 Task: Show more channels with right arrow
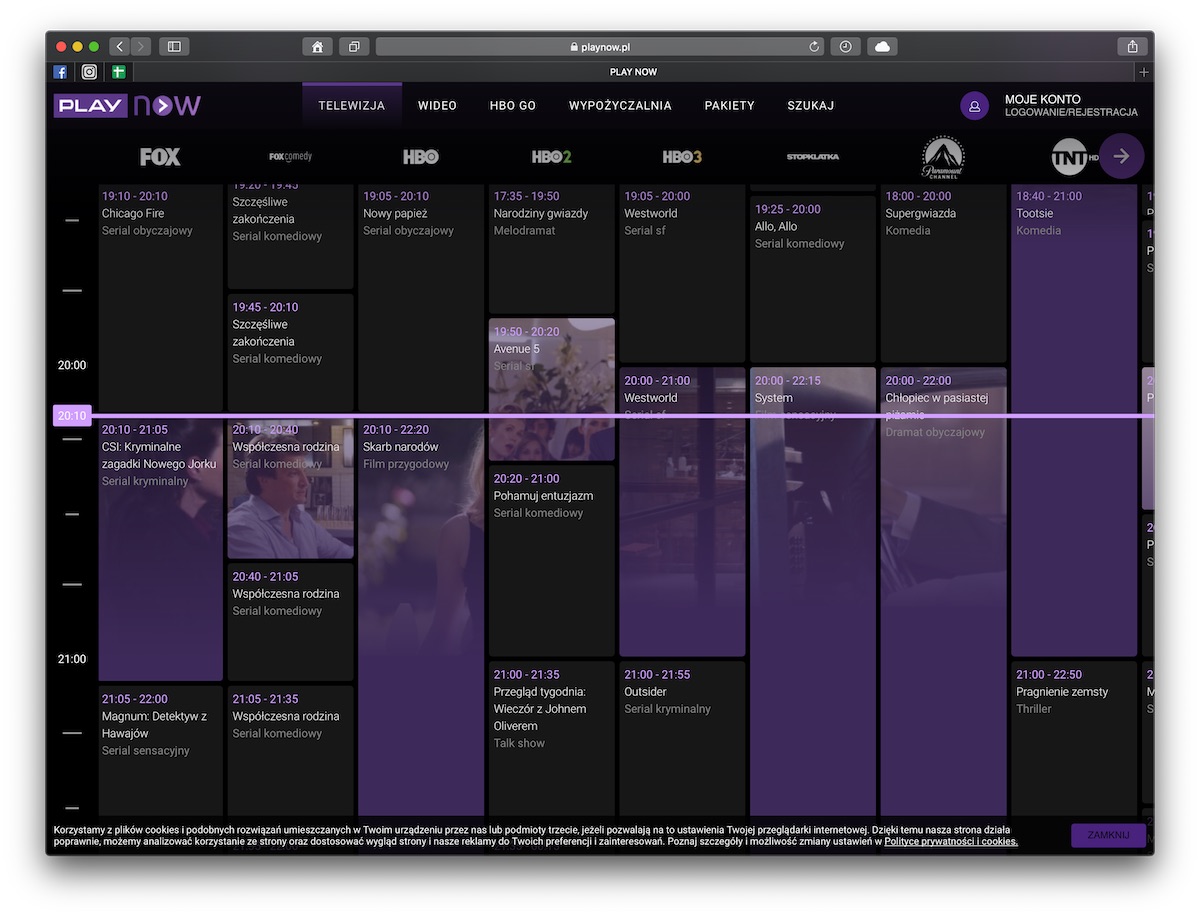click(x=1121, y=156)
